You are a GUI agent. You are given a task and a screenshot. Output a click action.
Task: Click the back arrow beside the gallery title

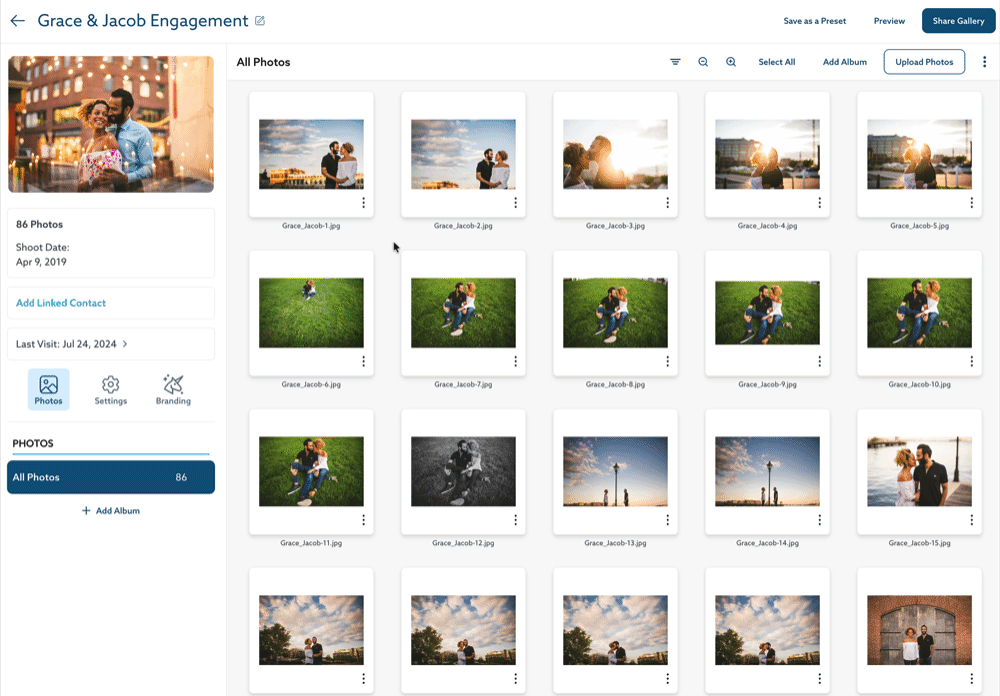click(x=17, y=20)
